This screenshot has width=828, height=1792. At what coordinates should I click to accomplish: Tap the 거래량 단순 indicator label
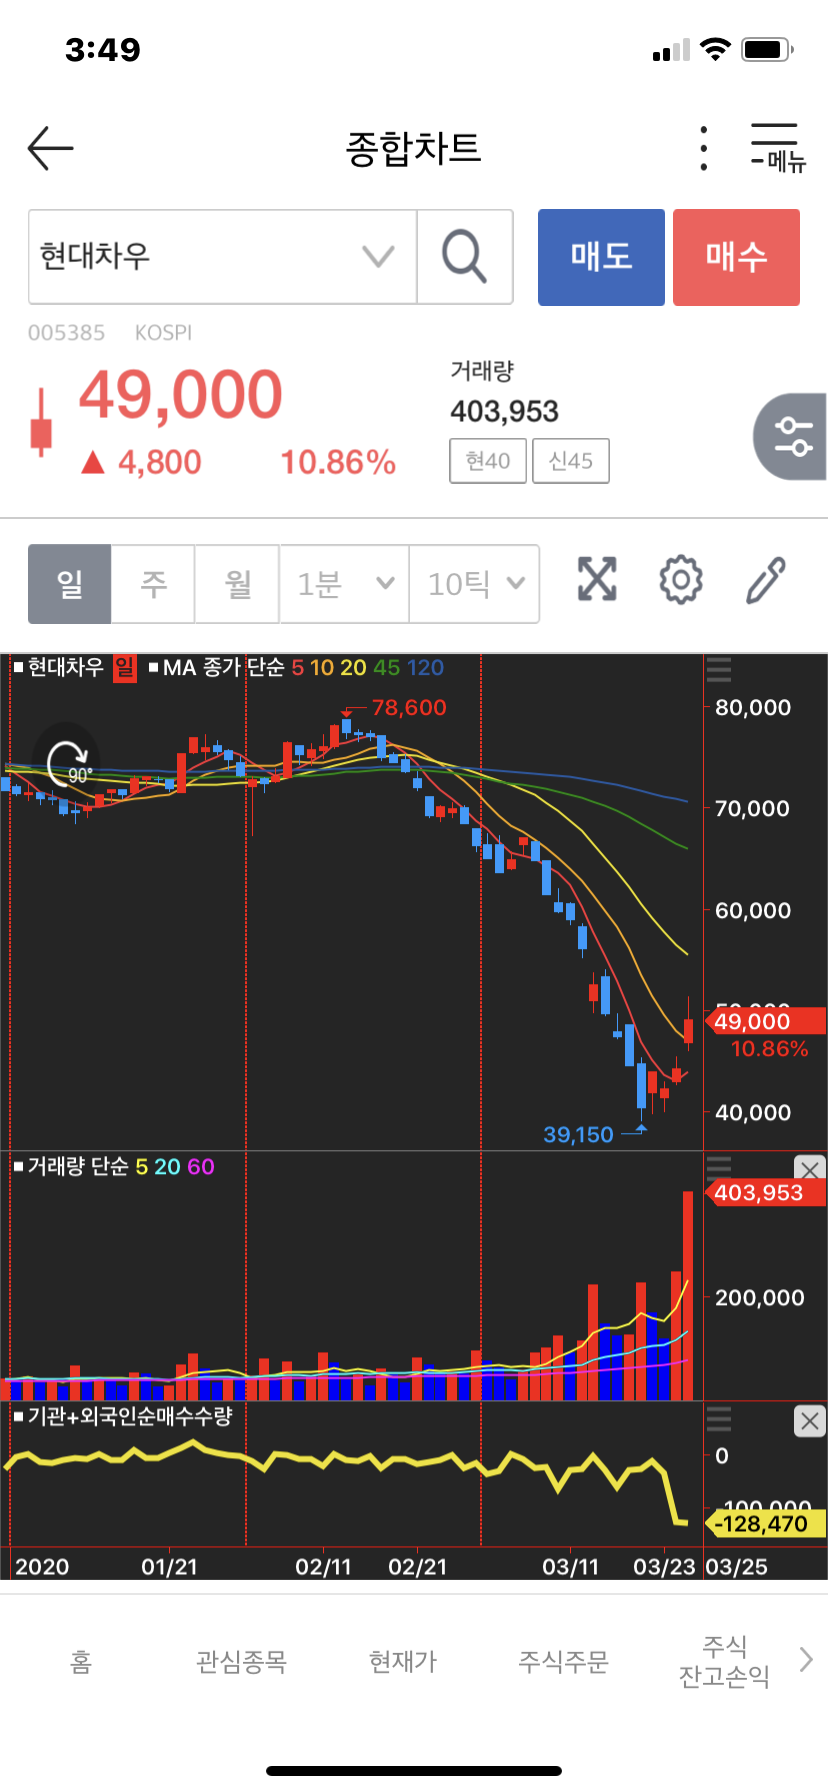point(78,1166)
